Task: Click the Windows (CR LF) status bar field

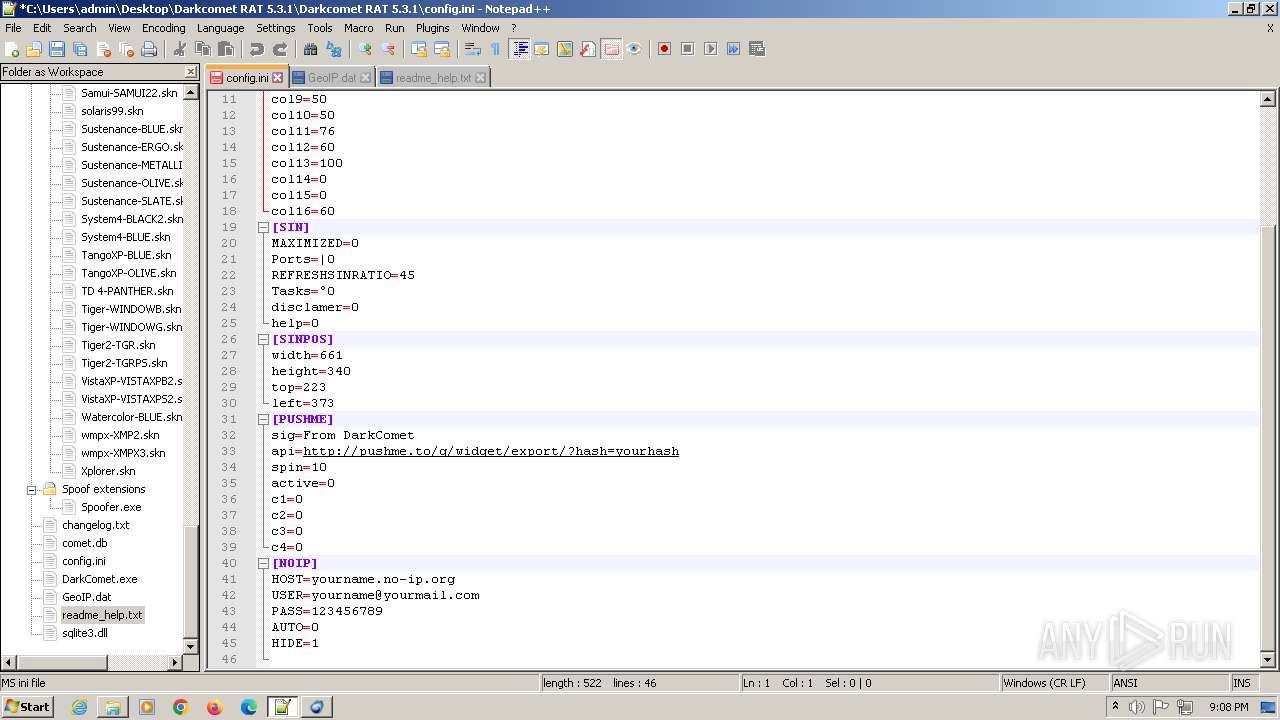Action: coord(1055,683)
